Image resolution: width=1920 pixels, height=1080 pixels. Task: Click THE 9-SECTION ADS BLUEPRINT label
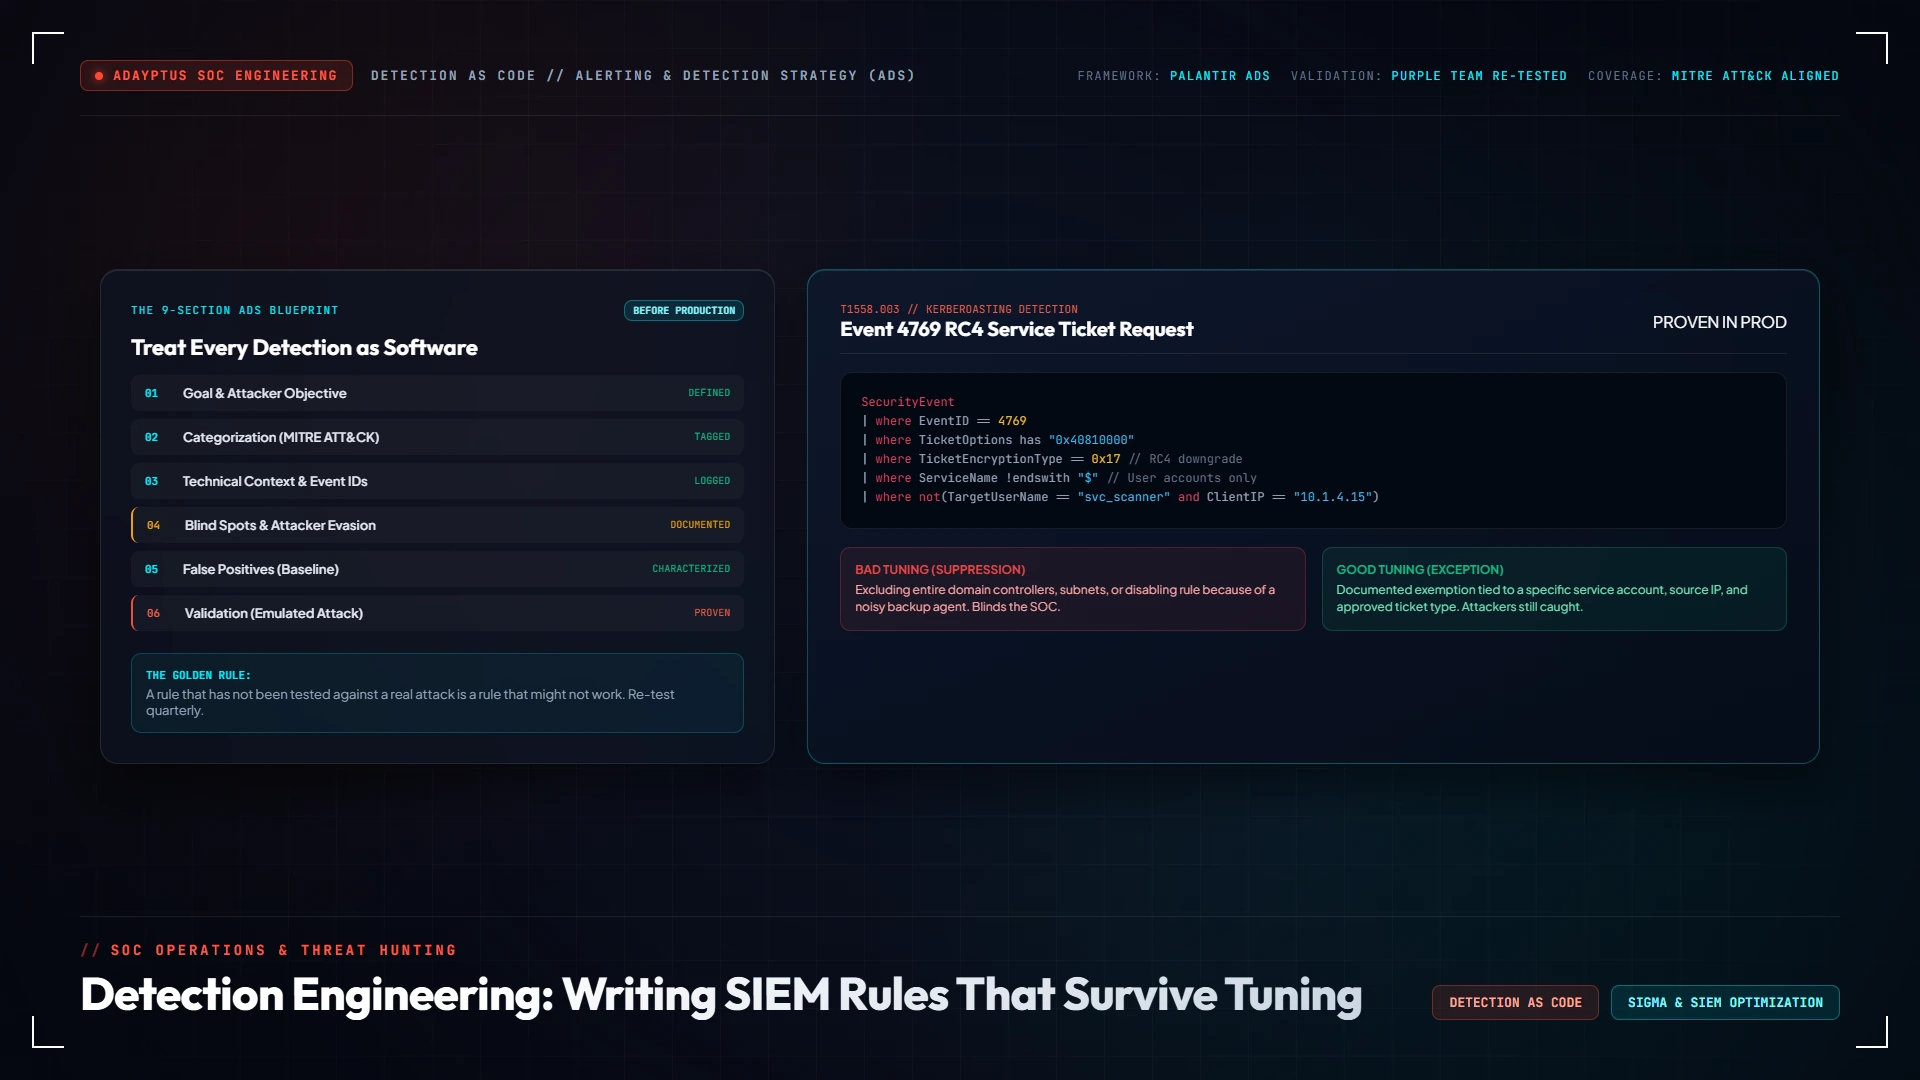(235, 311)
